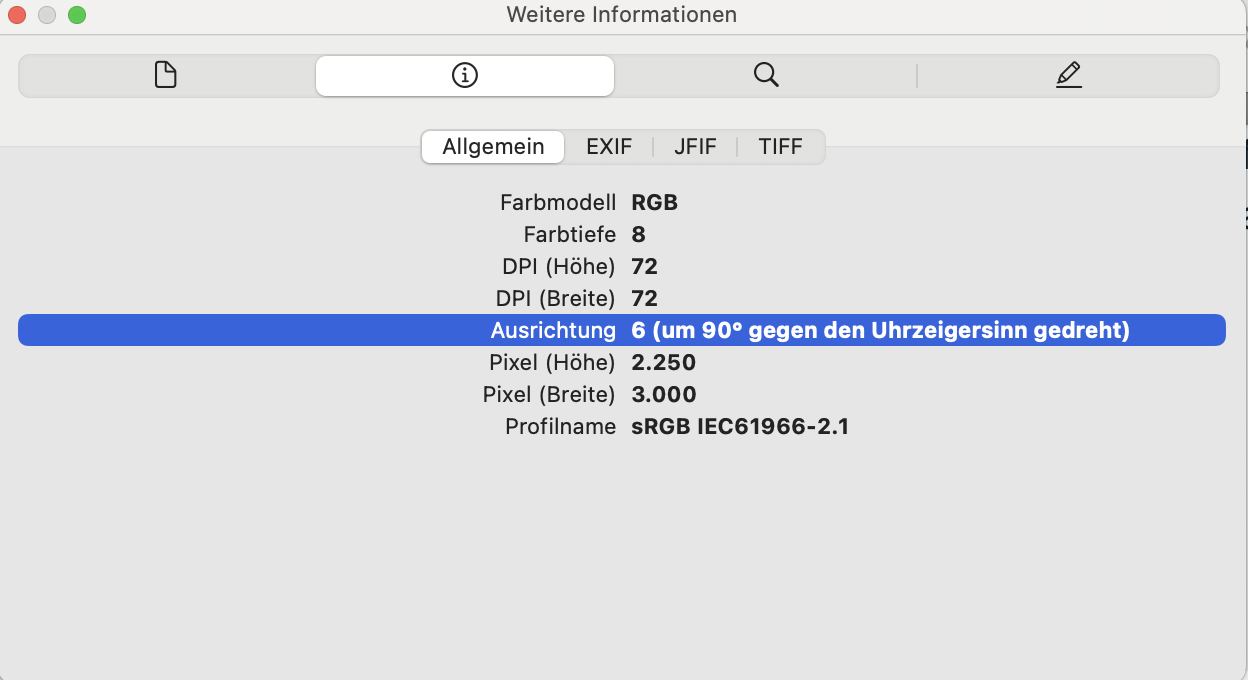
Task: Click the highlighted Ausrichtung row
Action: point(622,331)
